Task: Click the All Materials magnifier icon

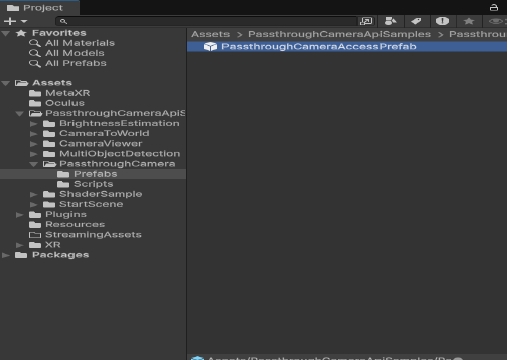Action: click(35, 43)
